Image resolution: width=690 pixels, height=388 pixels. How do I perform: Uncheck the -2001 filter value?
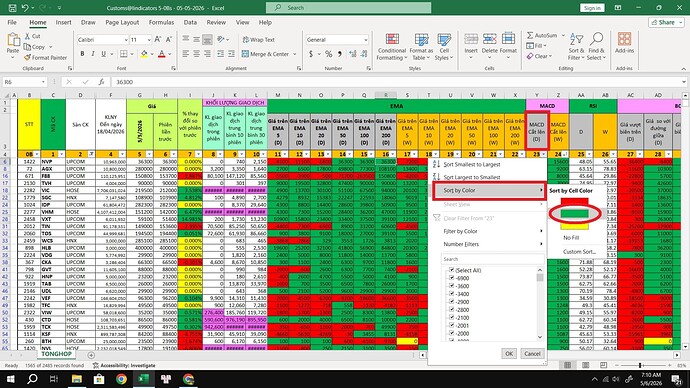[451, 326]
